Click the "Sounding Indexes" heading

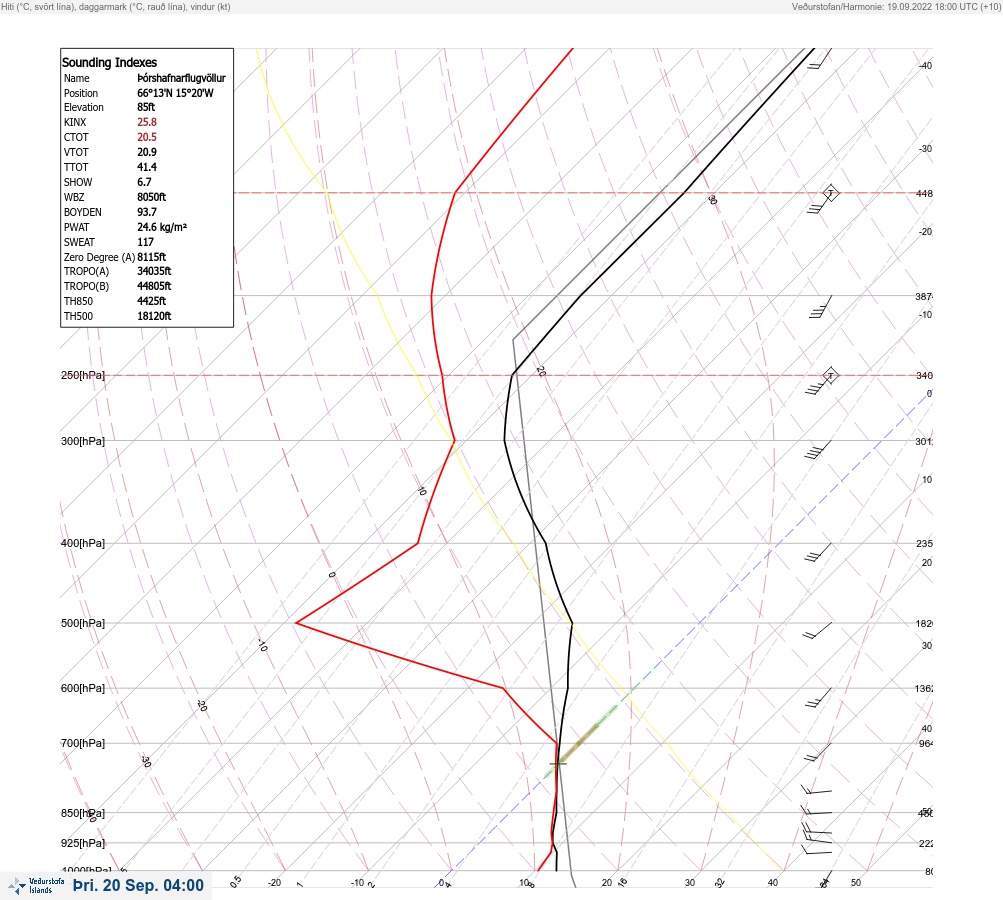[109, 62]
